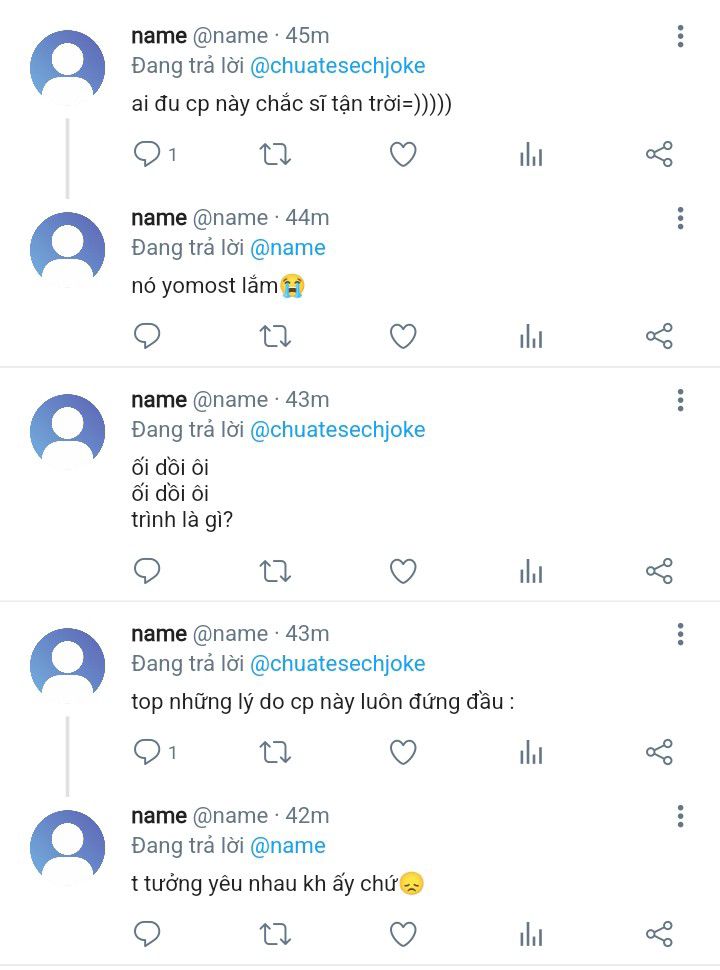Share the 't tưởng yêu nhau' tweet
The width and height of the screenshot is (720, 970).
tap(659, 934)
